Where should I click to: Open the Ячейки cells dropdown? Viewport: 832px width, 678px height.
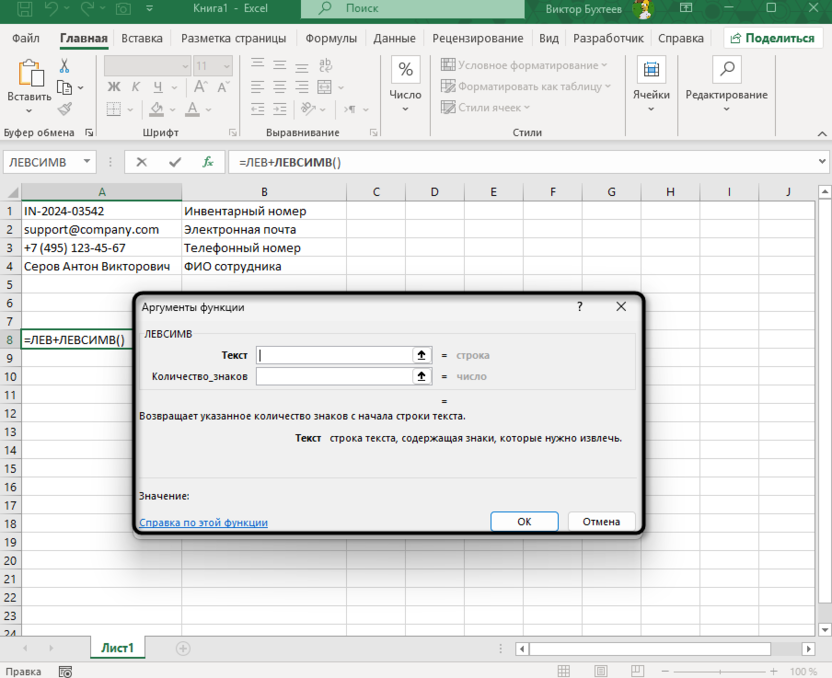click(651, 95)
